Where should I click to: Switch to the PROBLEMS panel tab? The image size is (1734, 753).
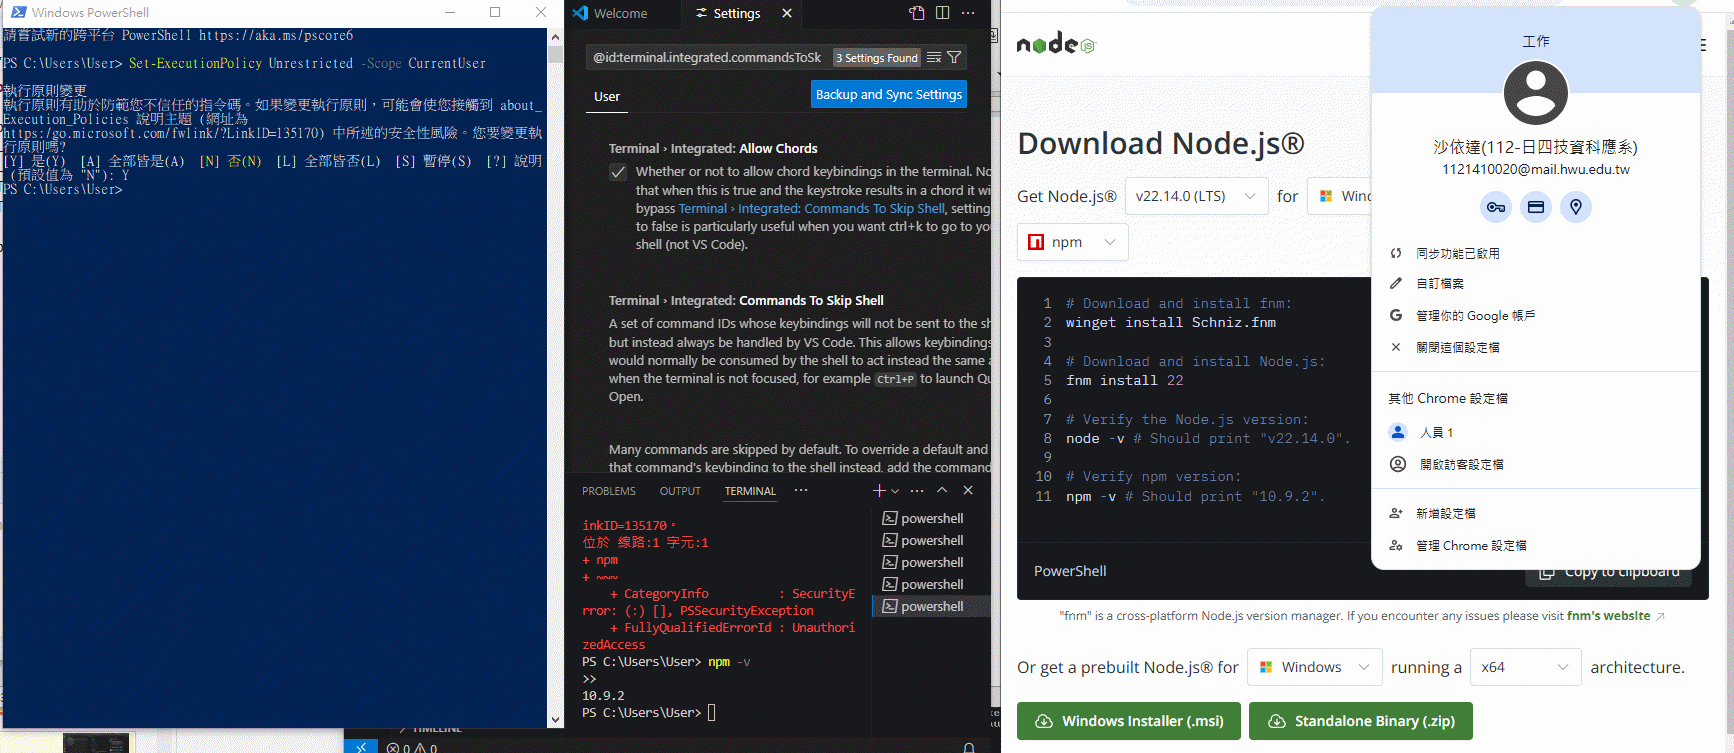(608, 491)
